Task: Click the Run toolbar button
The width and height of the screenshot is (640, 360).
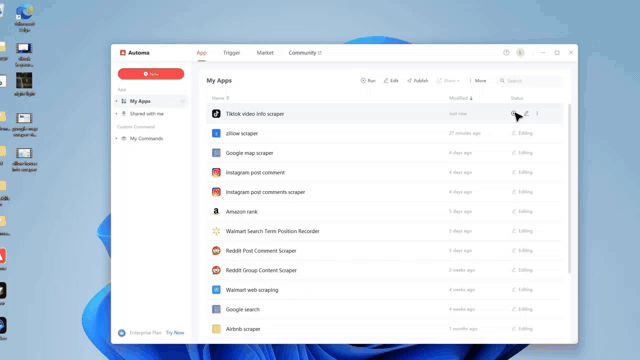Action: tap(368, 81)
